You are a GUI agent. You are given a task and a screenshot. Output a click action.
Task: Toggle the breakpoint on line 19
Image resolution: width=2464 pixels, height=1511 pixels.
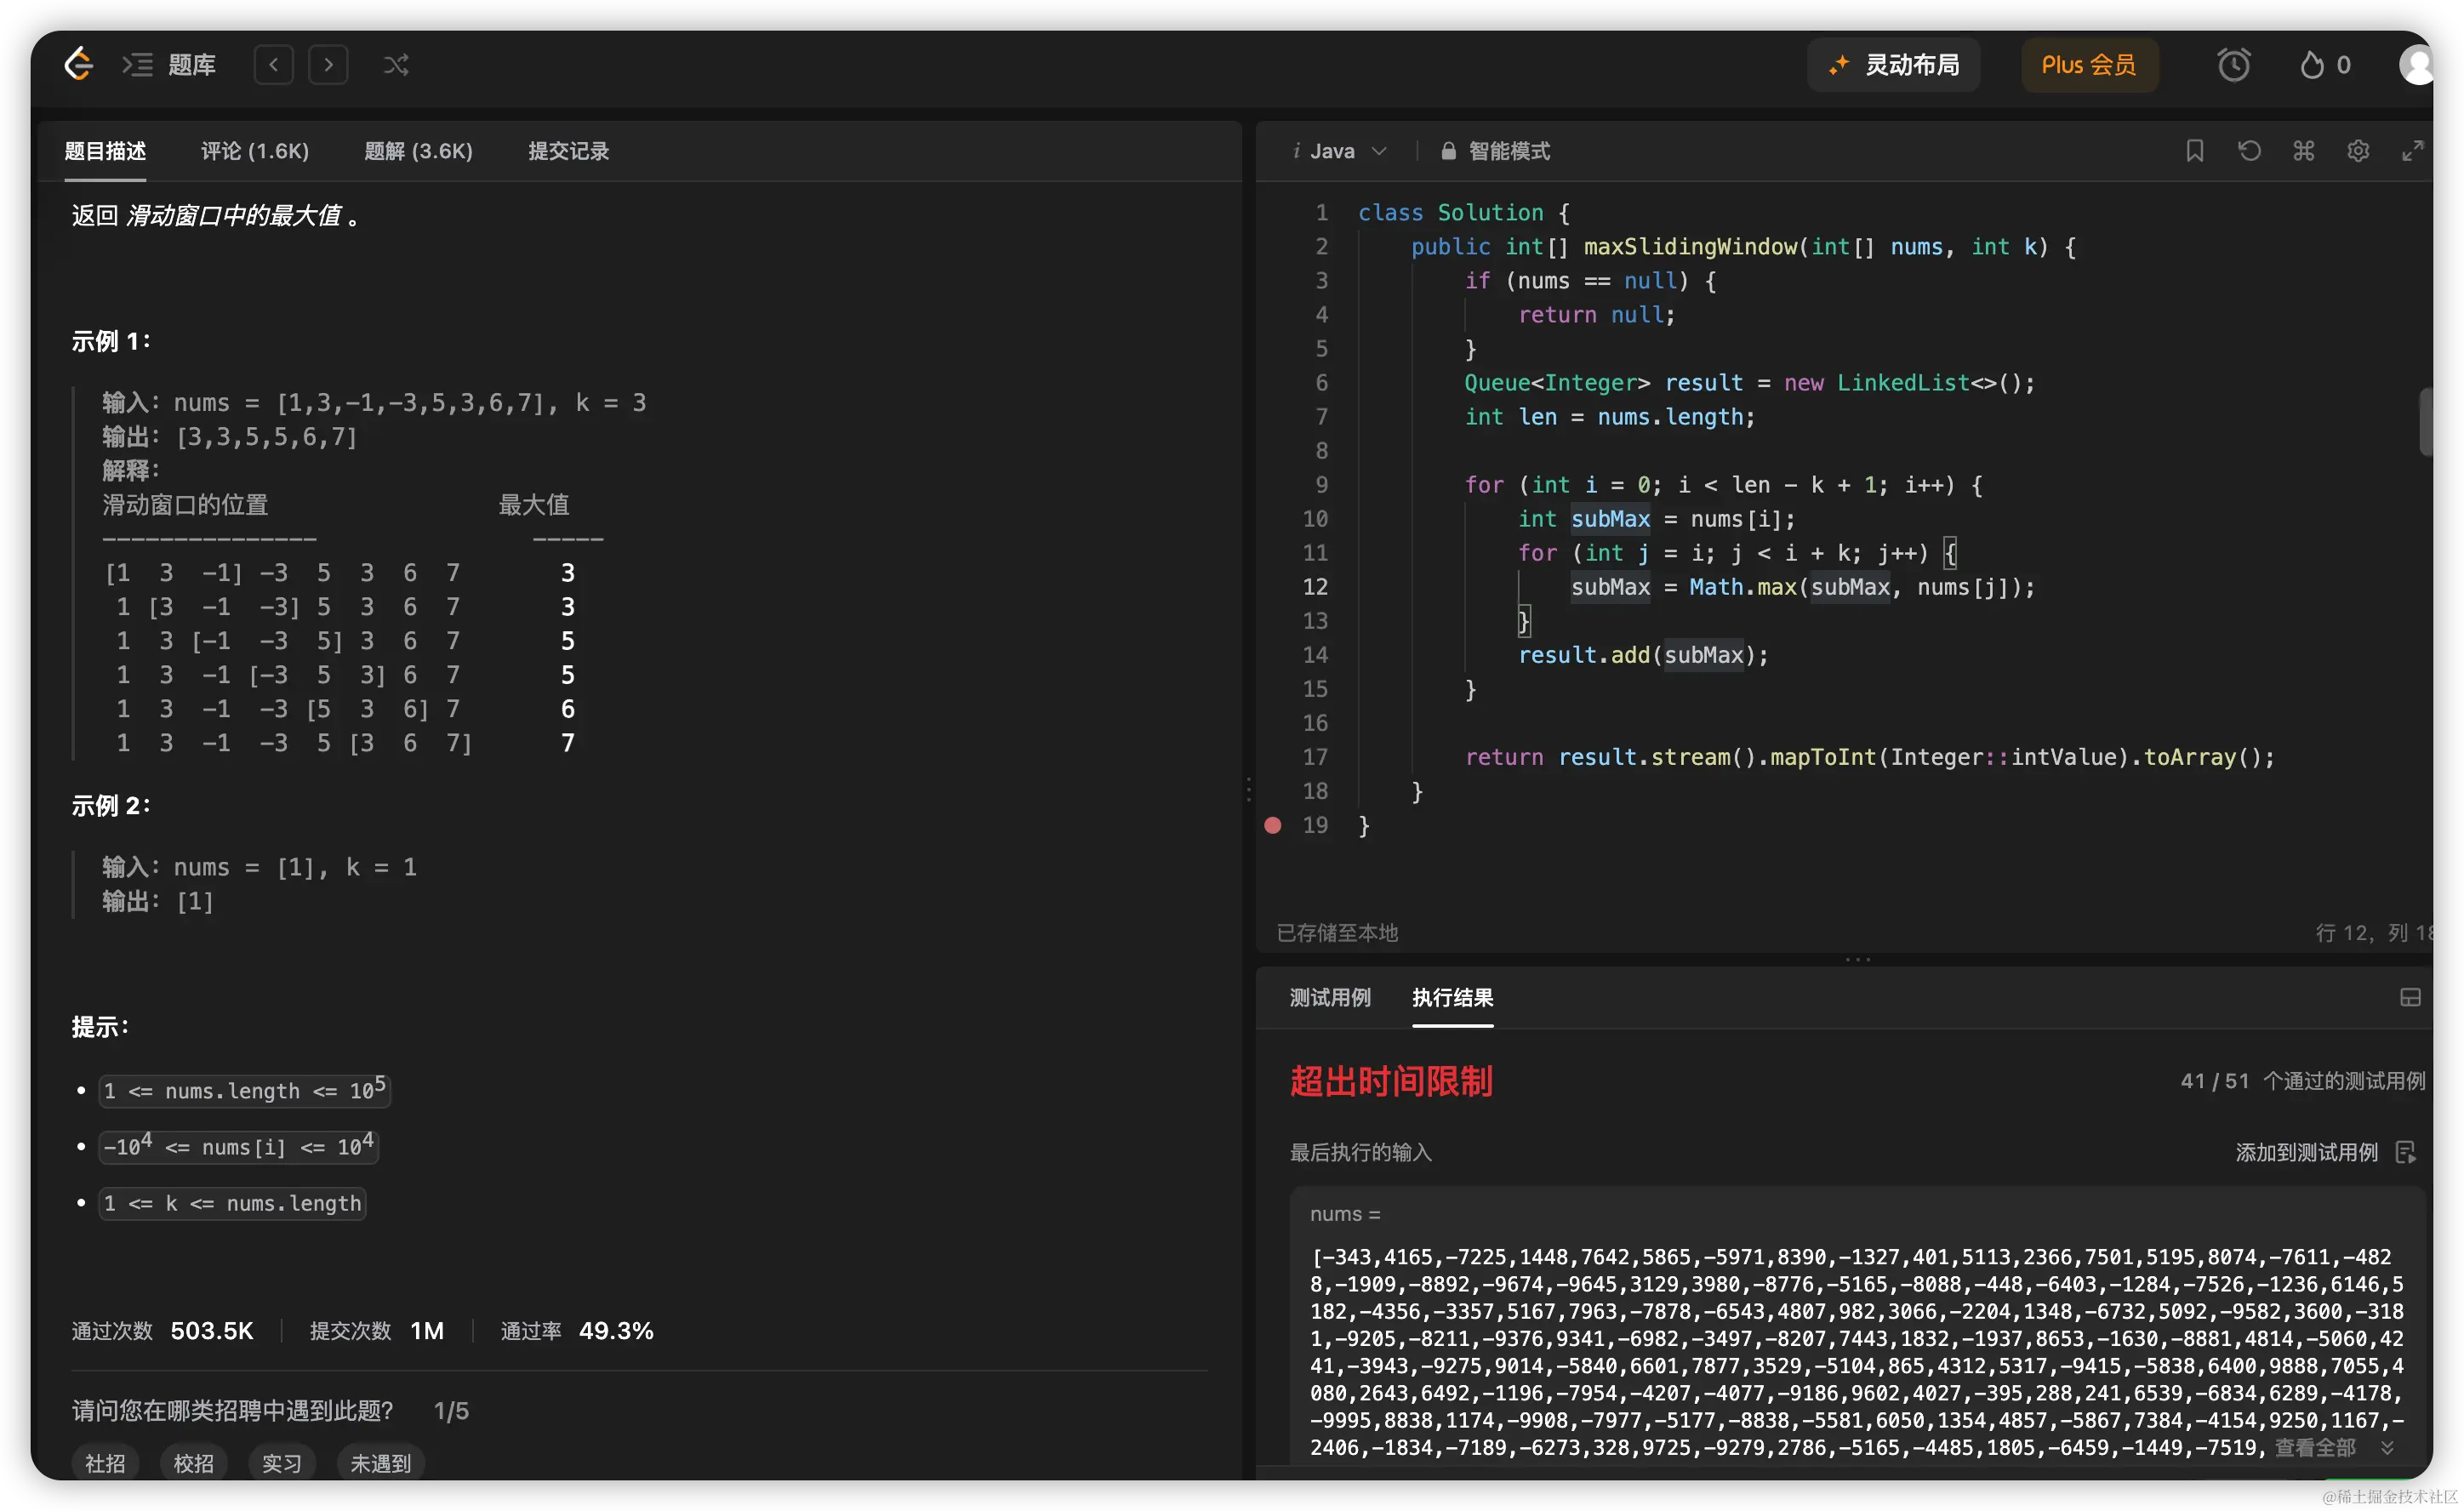coord(1273,825)
